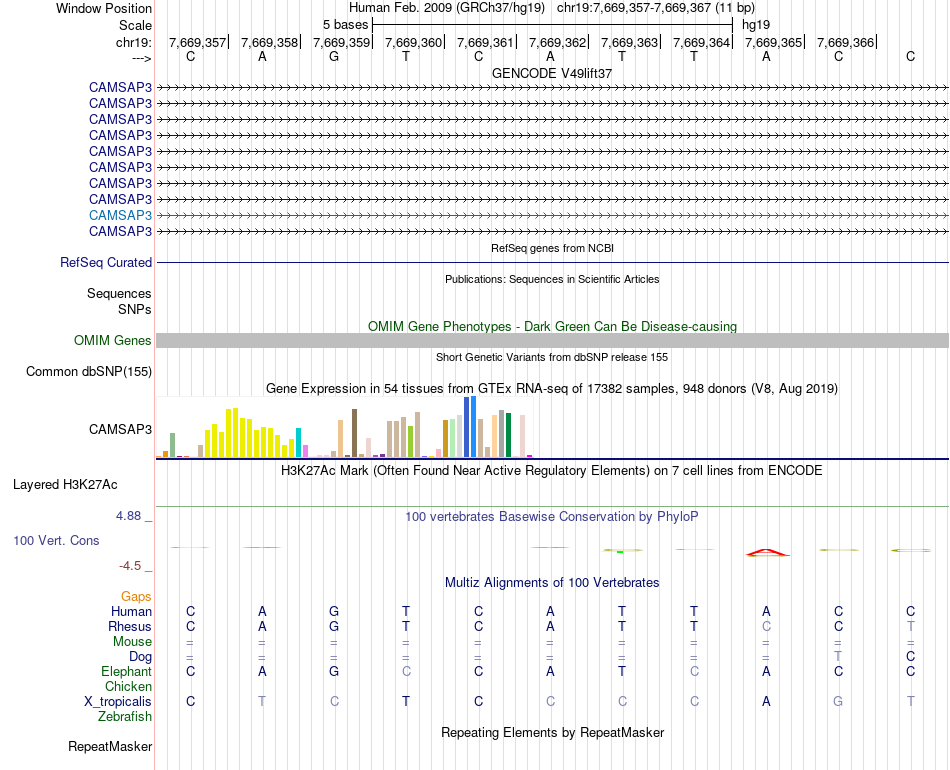Click the position text chr19:7,669,357-7,669,367 (11 bp)
The width and height of the screenshot is (950, 770).
coord(656,8)
